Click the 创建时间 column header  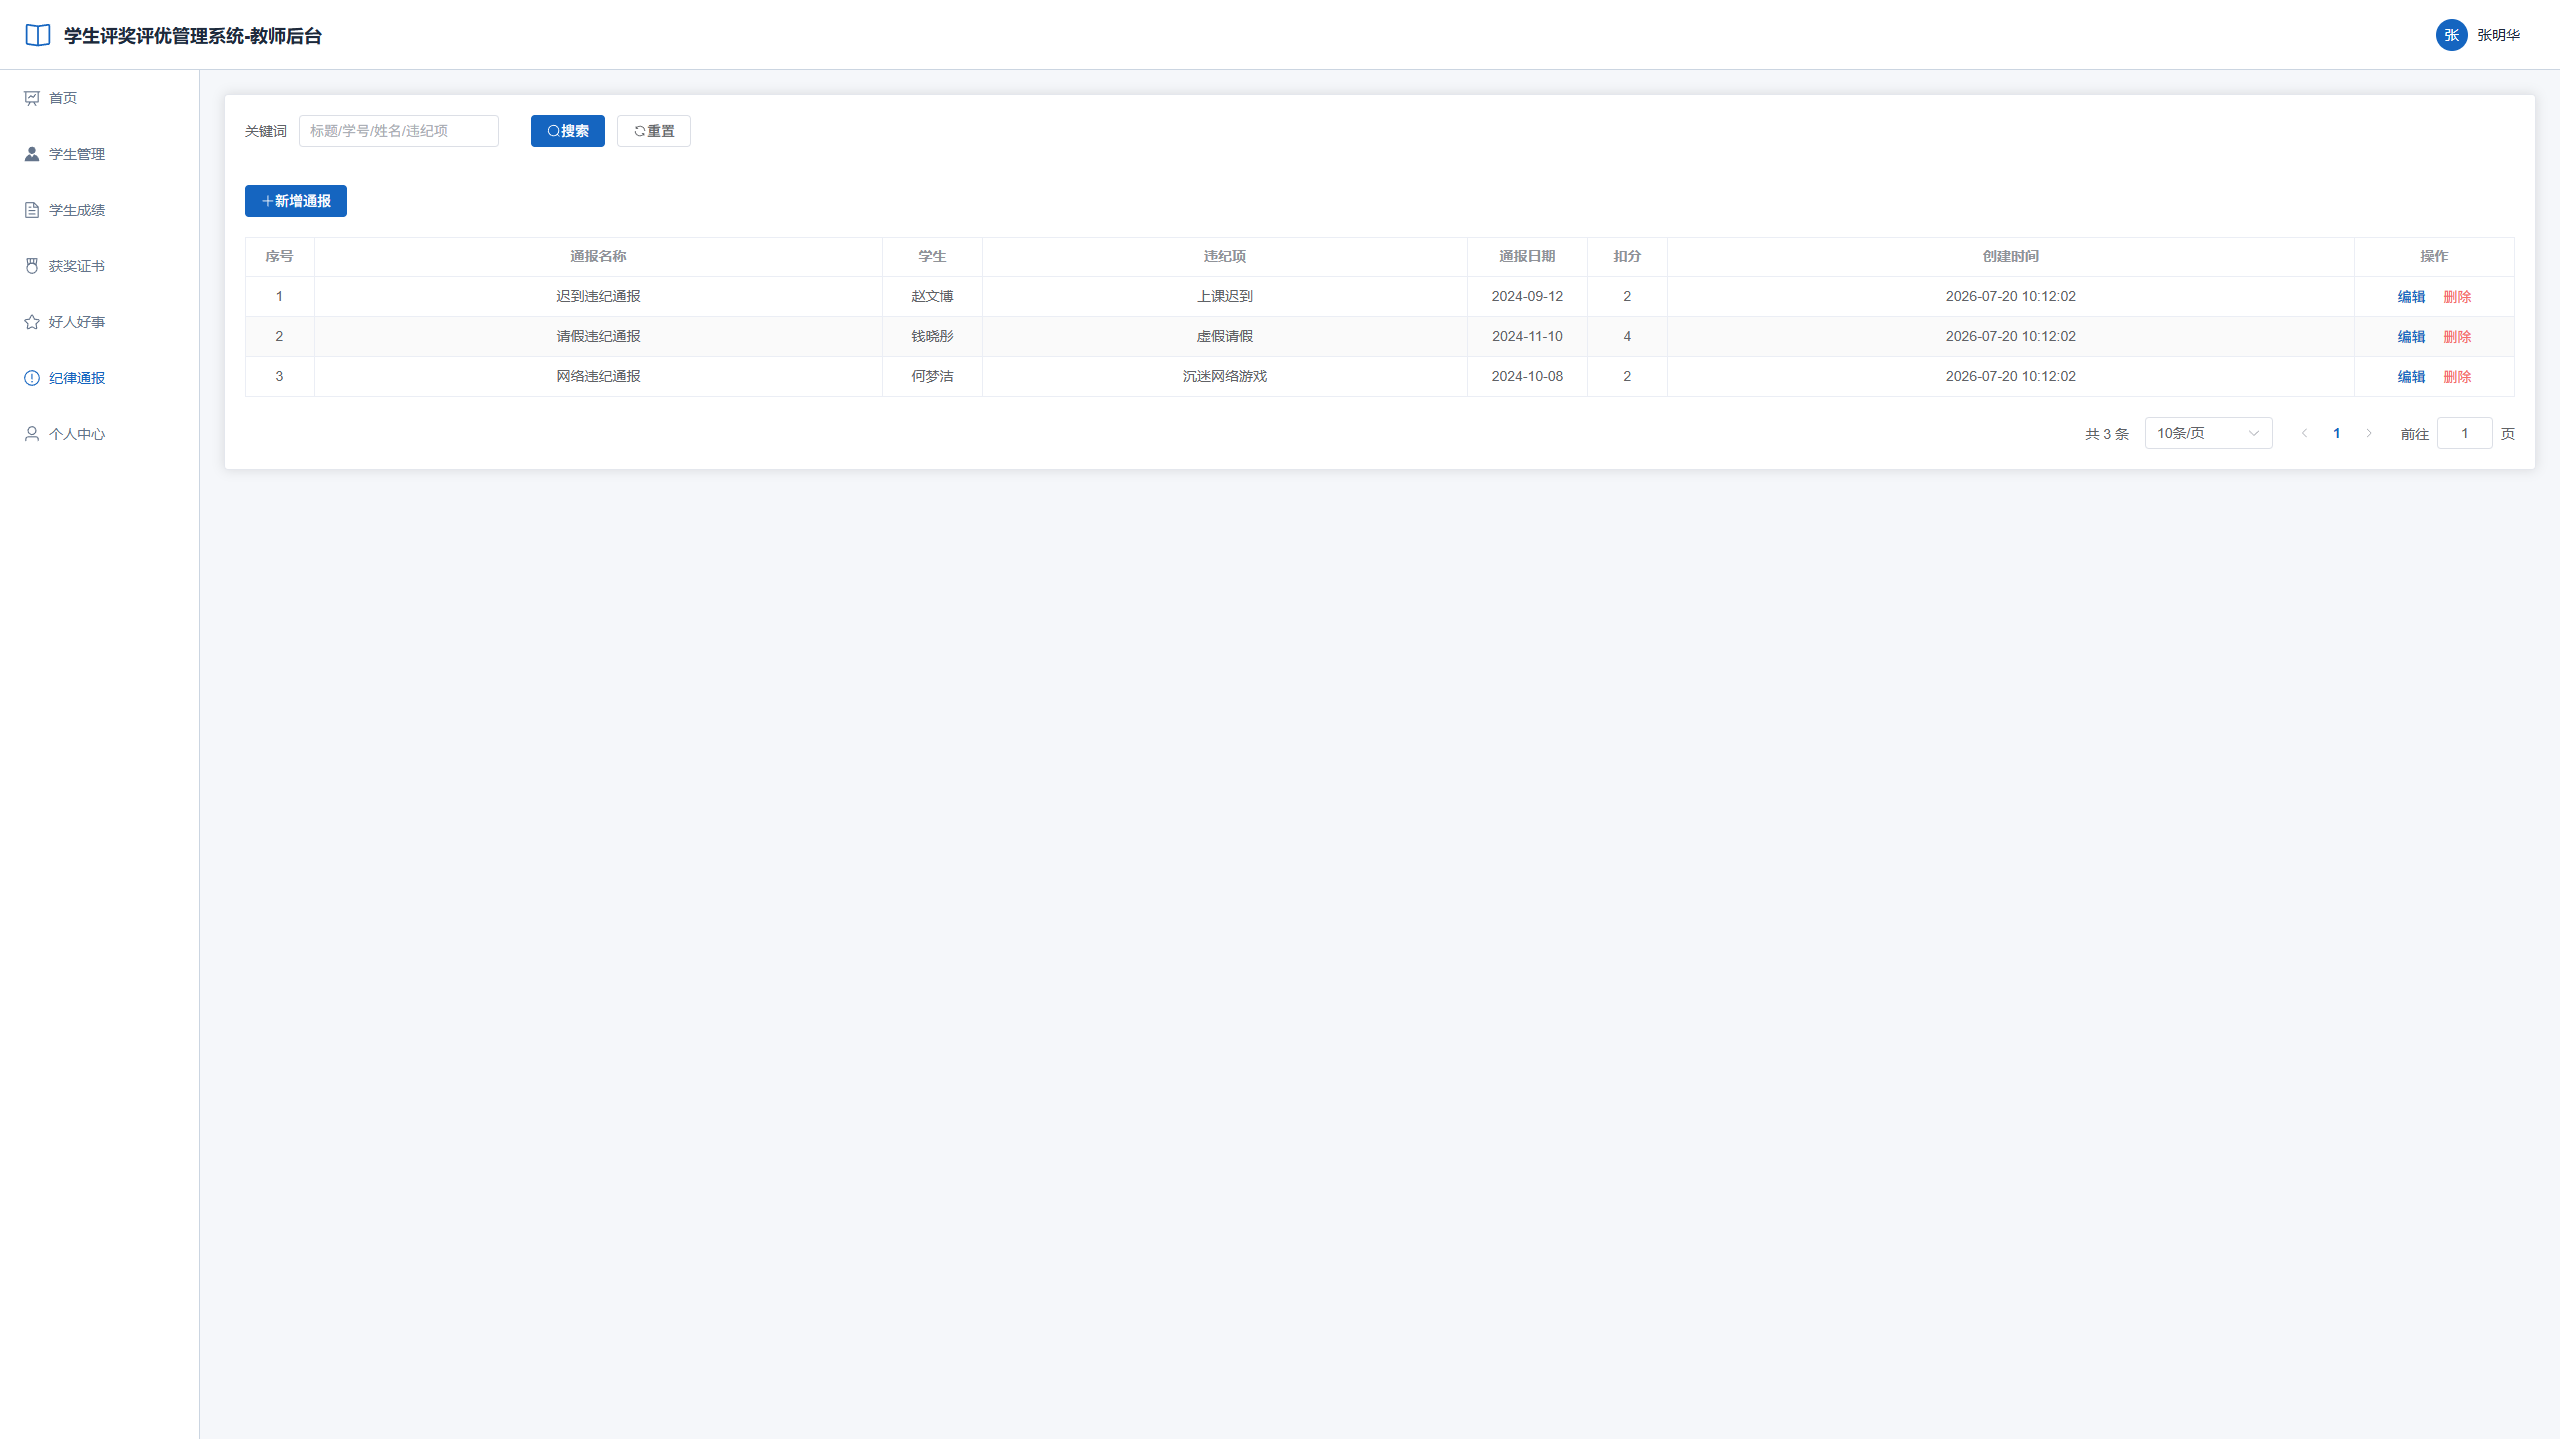[x=2010, y=256]
